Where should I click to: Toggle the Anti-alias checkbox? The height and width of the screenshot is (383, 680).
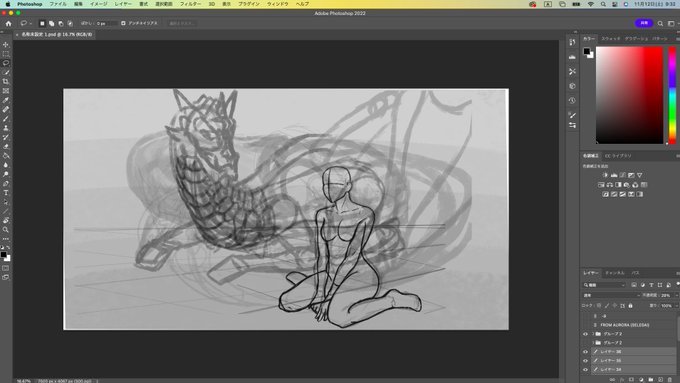tap(123, 23)
